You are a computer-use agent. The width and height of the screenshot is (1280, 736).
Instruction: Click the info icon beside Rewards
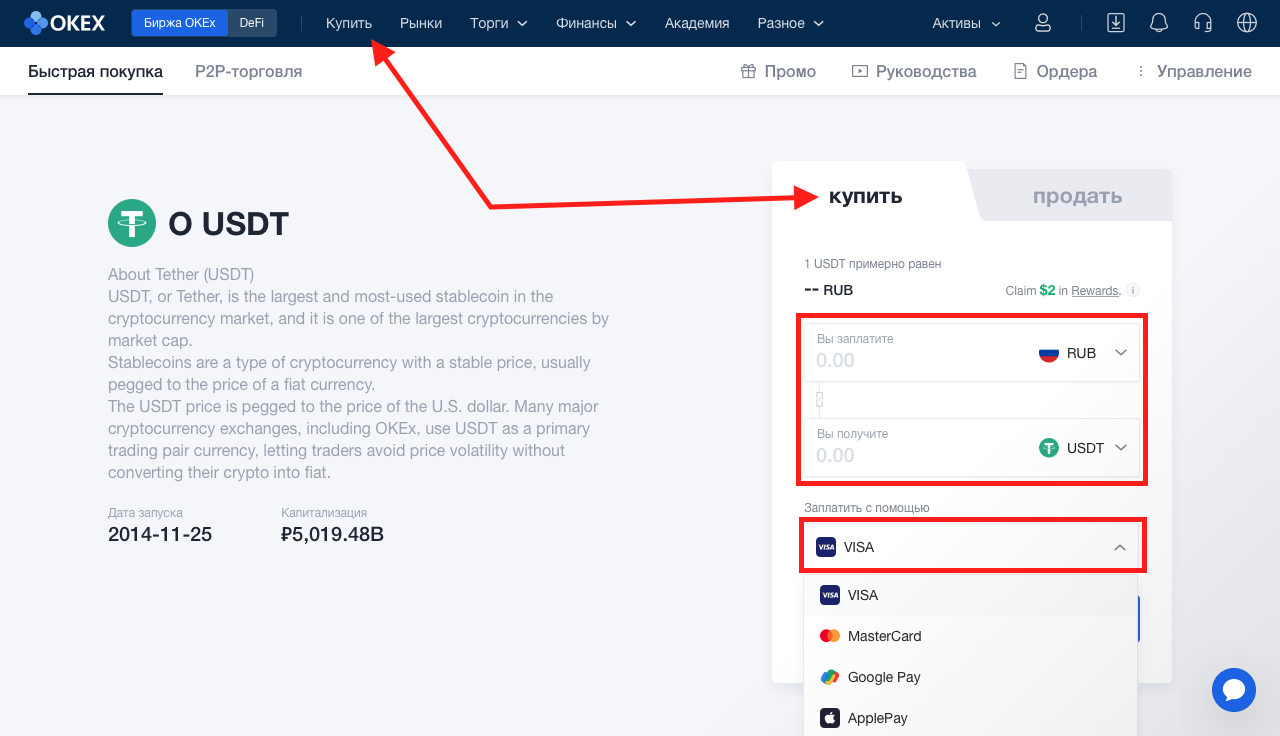tap(1133, 290)
